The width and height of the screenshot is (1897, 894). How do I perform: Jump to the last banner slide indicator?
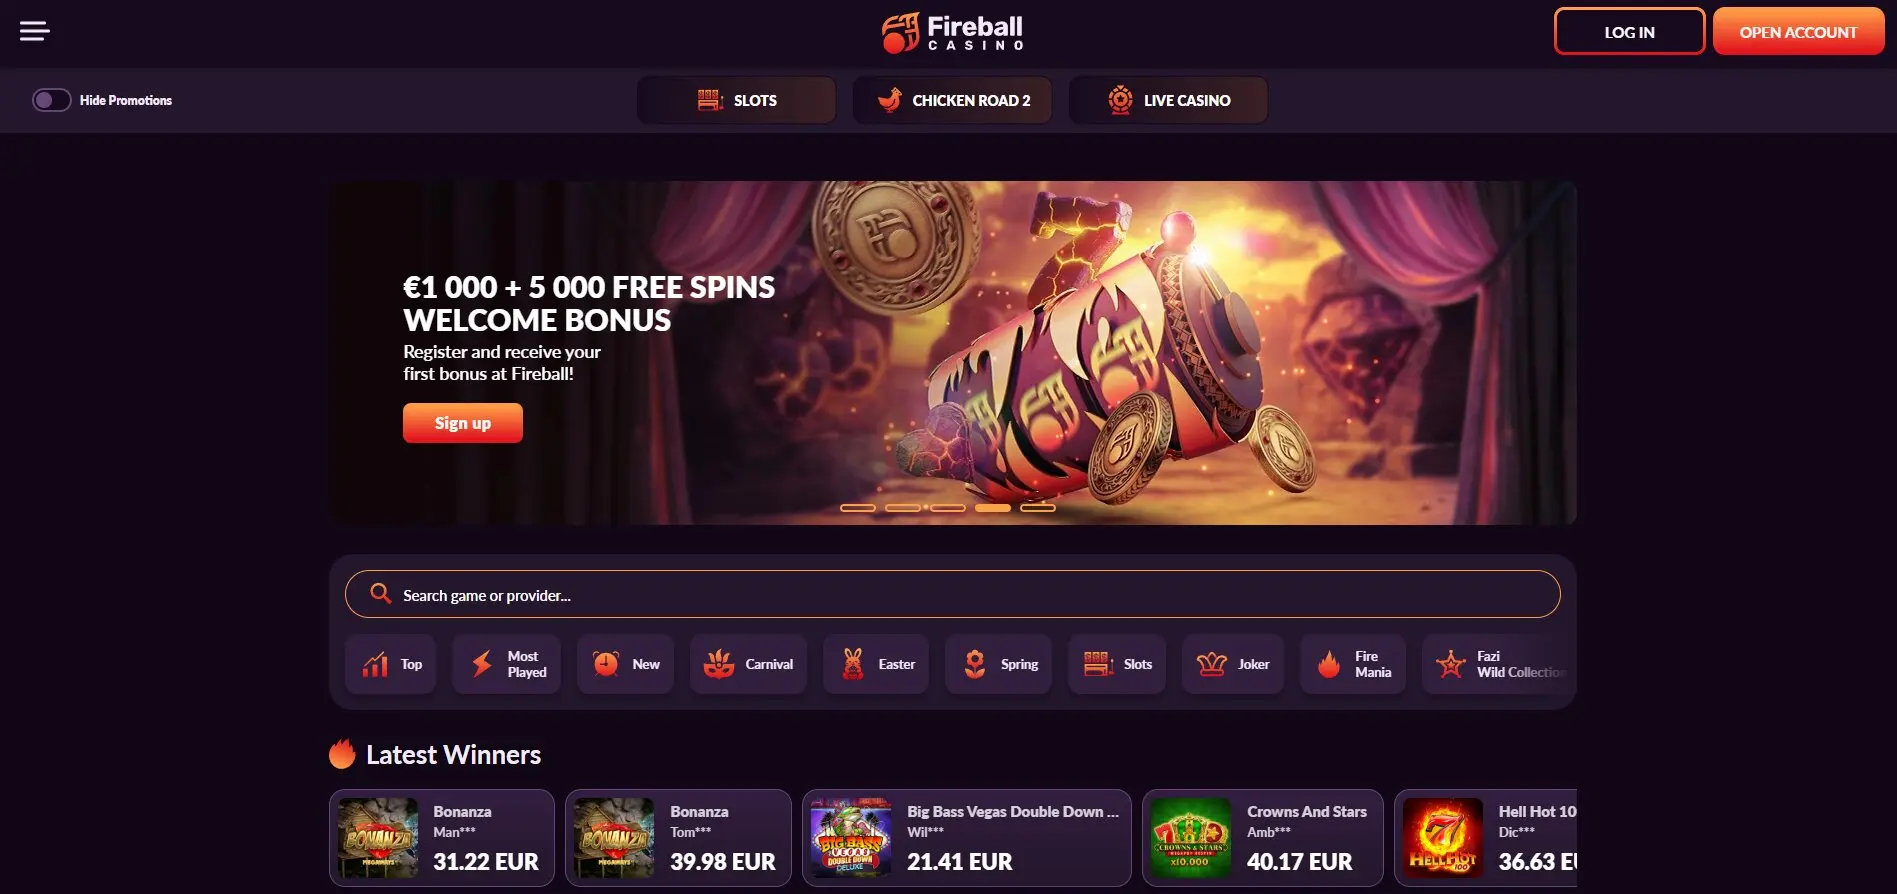click(x=1038, y=508)
